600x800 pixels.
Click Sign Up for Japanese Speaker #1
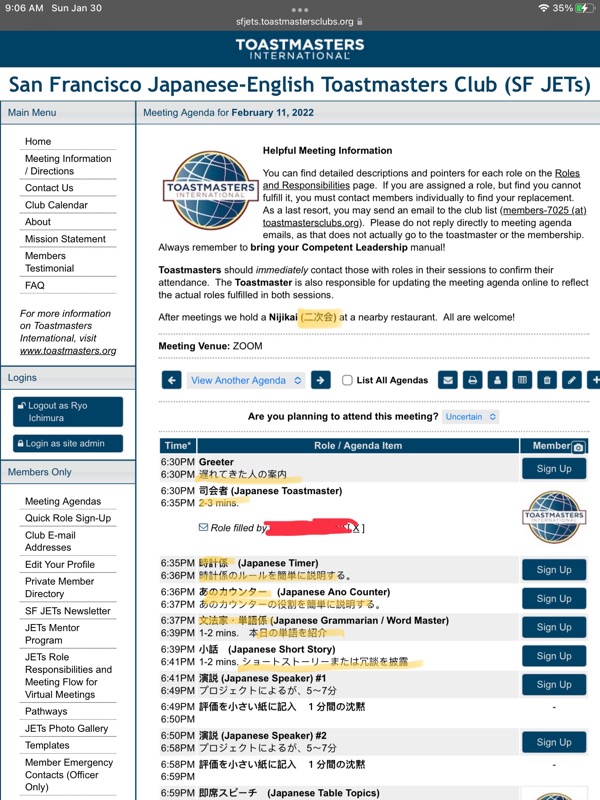(x=554, y=684)
